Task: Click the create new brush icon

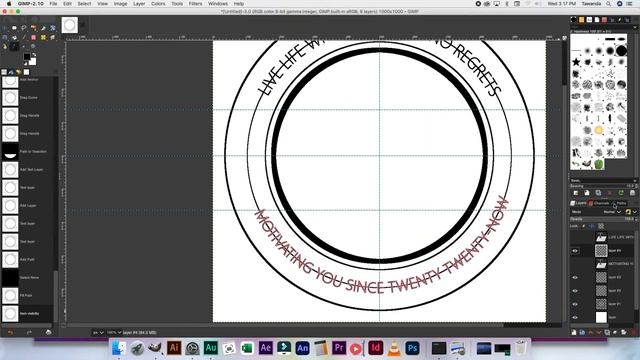Action: tap(587, 193)
